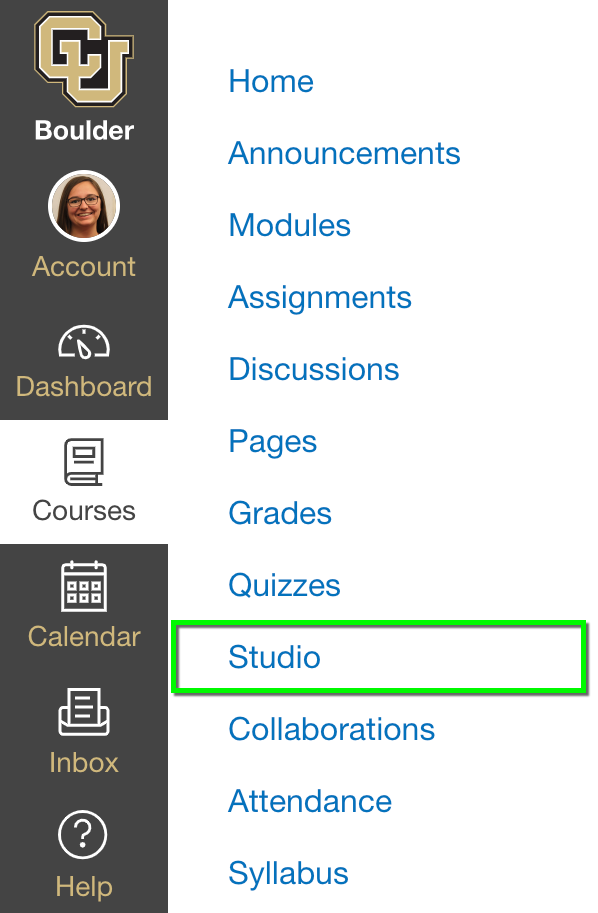Viewport: 598px width, 913px height.
Task: View the course Modules
Action: [289, 225]
